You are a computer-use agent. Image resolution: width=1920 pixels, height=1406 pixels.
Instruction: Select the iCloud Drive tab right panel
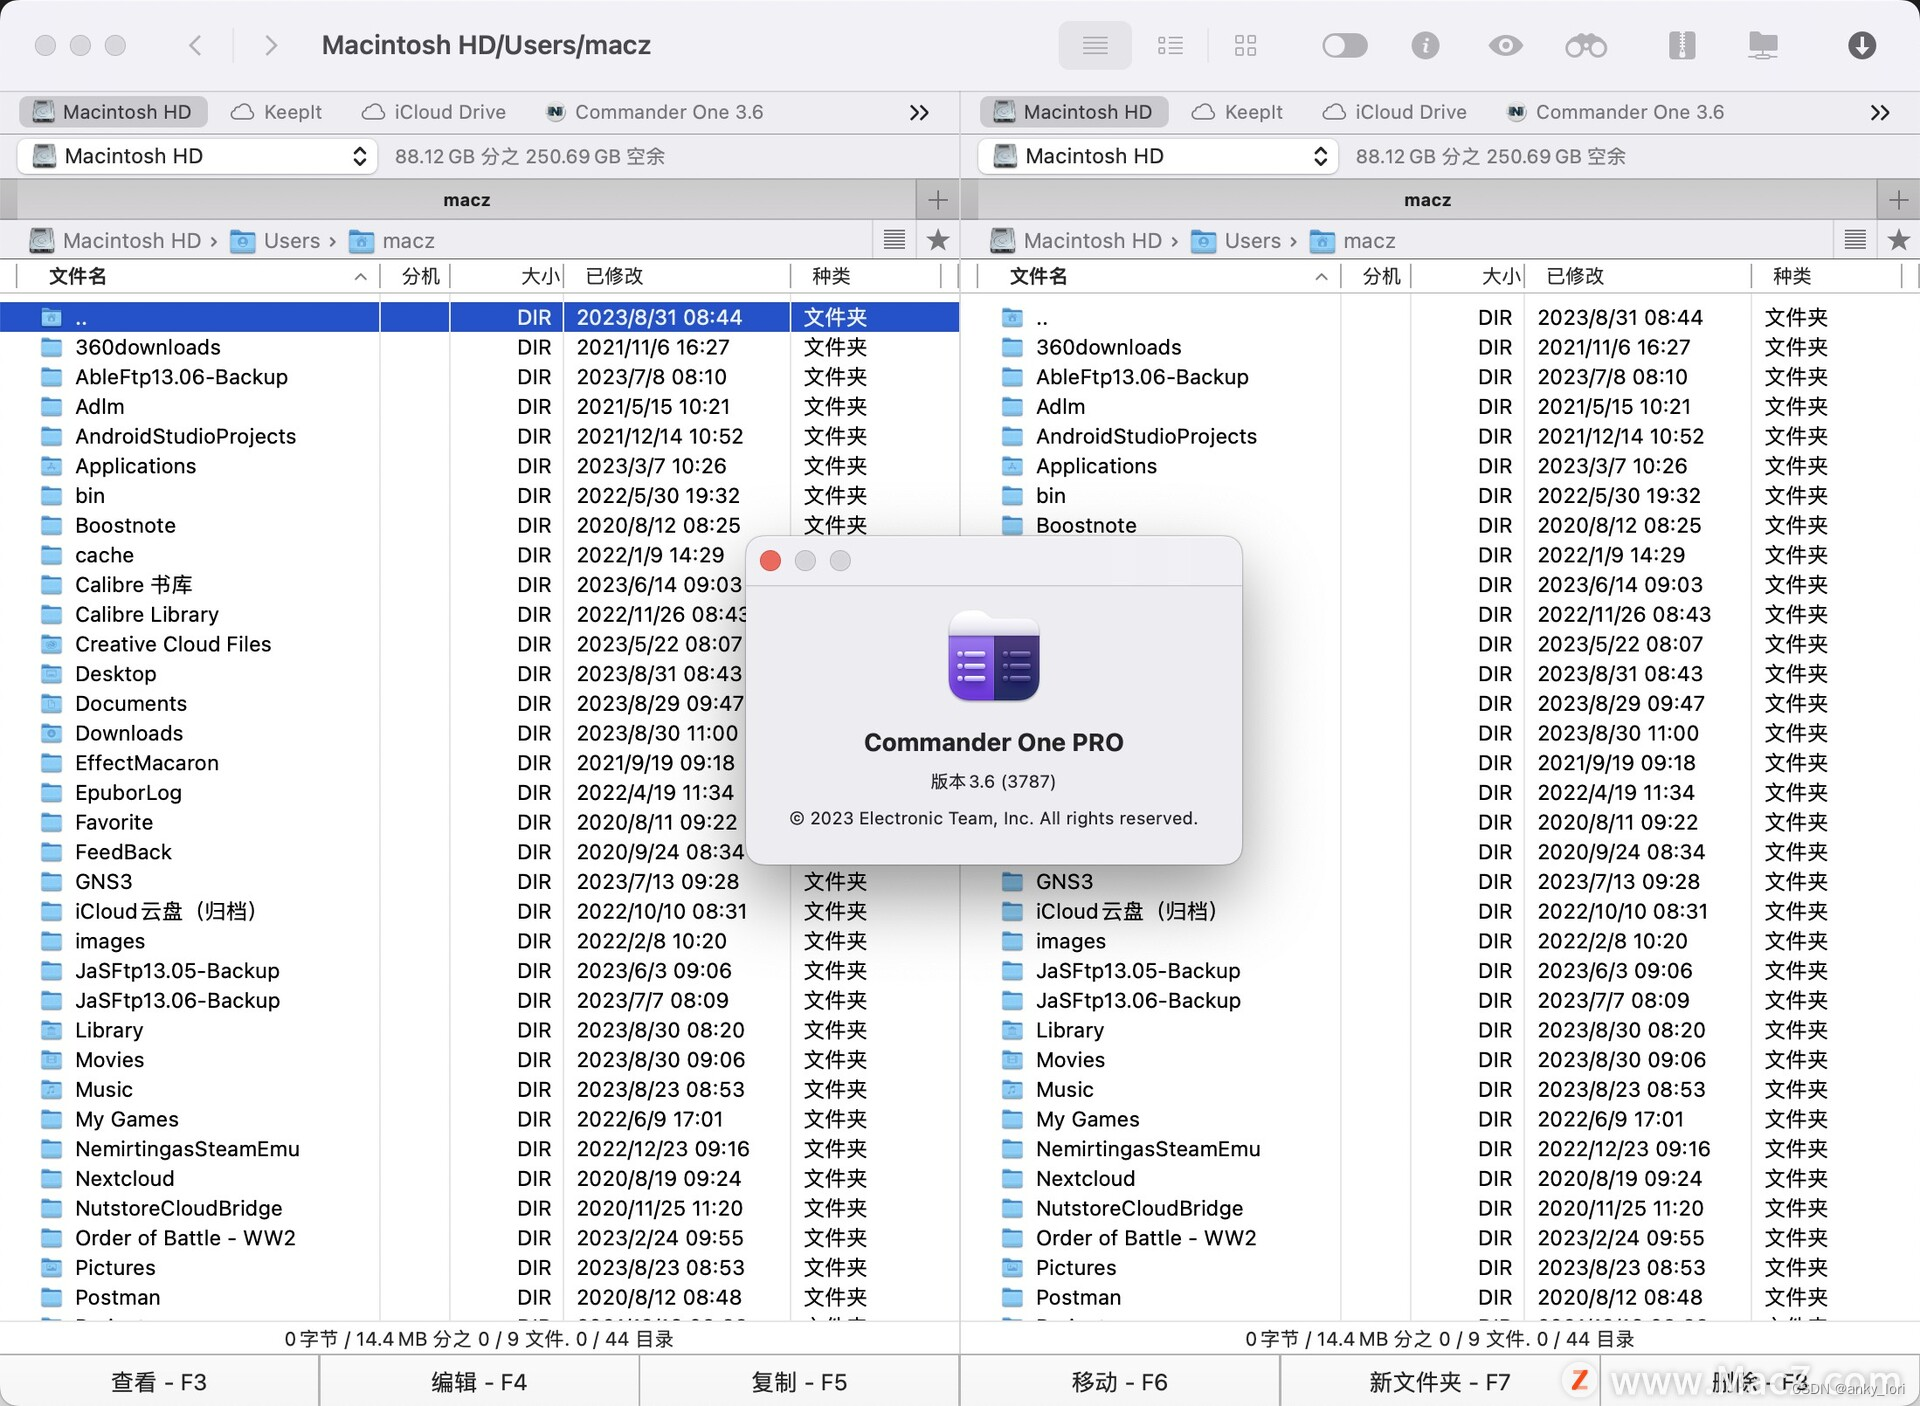click(1400, 112)
